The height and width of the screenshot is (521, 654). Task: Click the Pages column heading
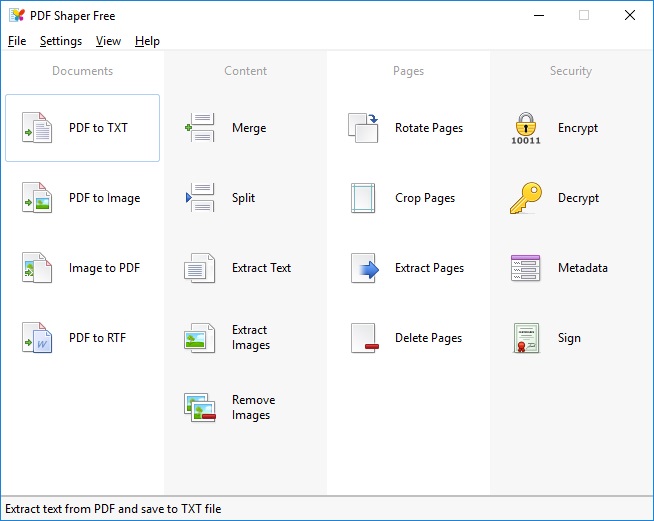pos(408,71)
